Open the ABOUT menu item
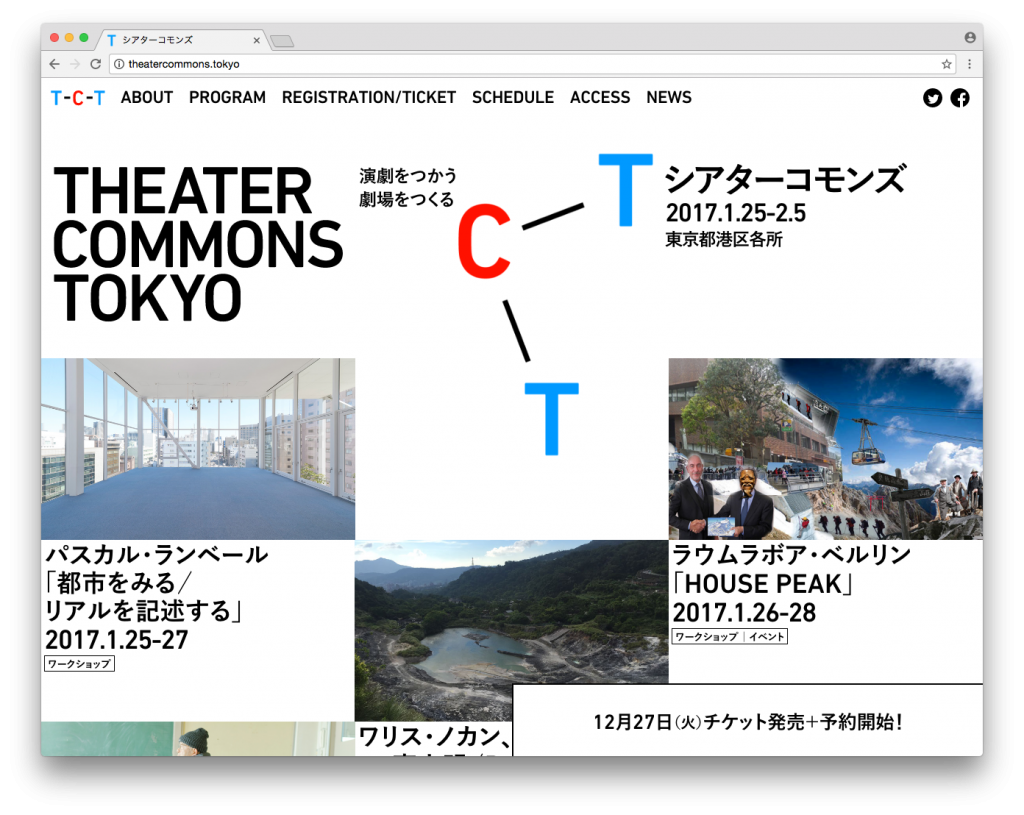 click(x=147, y=98)
